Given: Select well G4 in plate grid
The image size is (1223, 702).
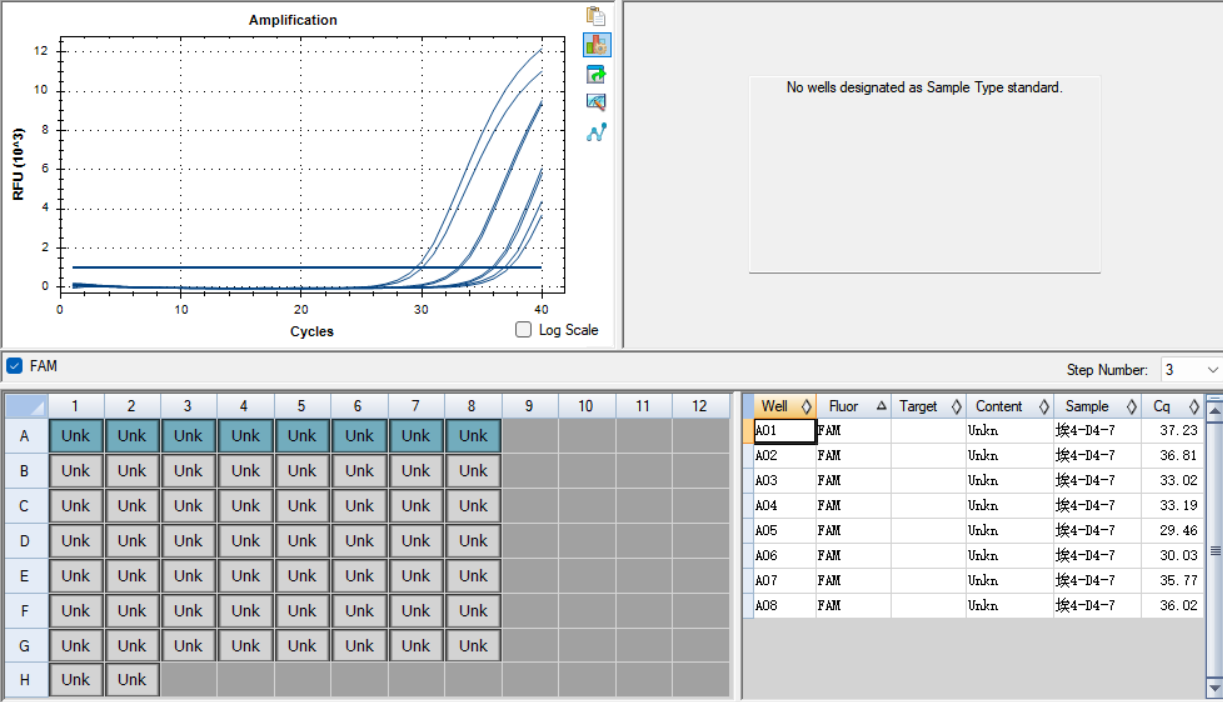Looking at the screenshot, I should pyautogui.click(x=245, y=646).
